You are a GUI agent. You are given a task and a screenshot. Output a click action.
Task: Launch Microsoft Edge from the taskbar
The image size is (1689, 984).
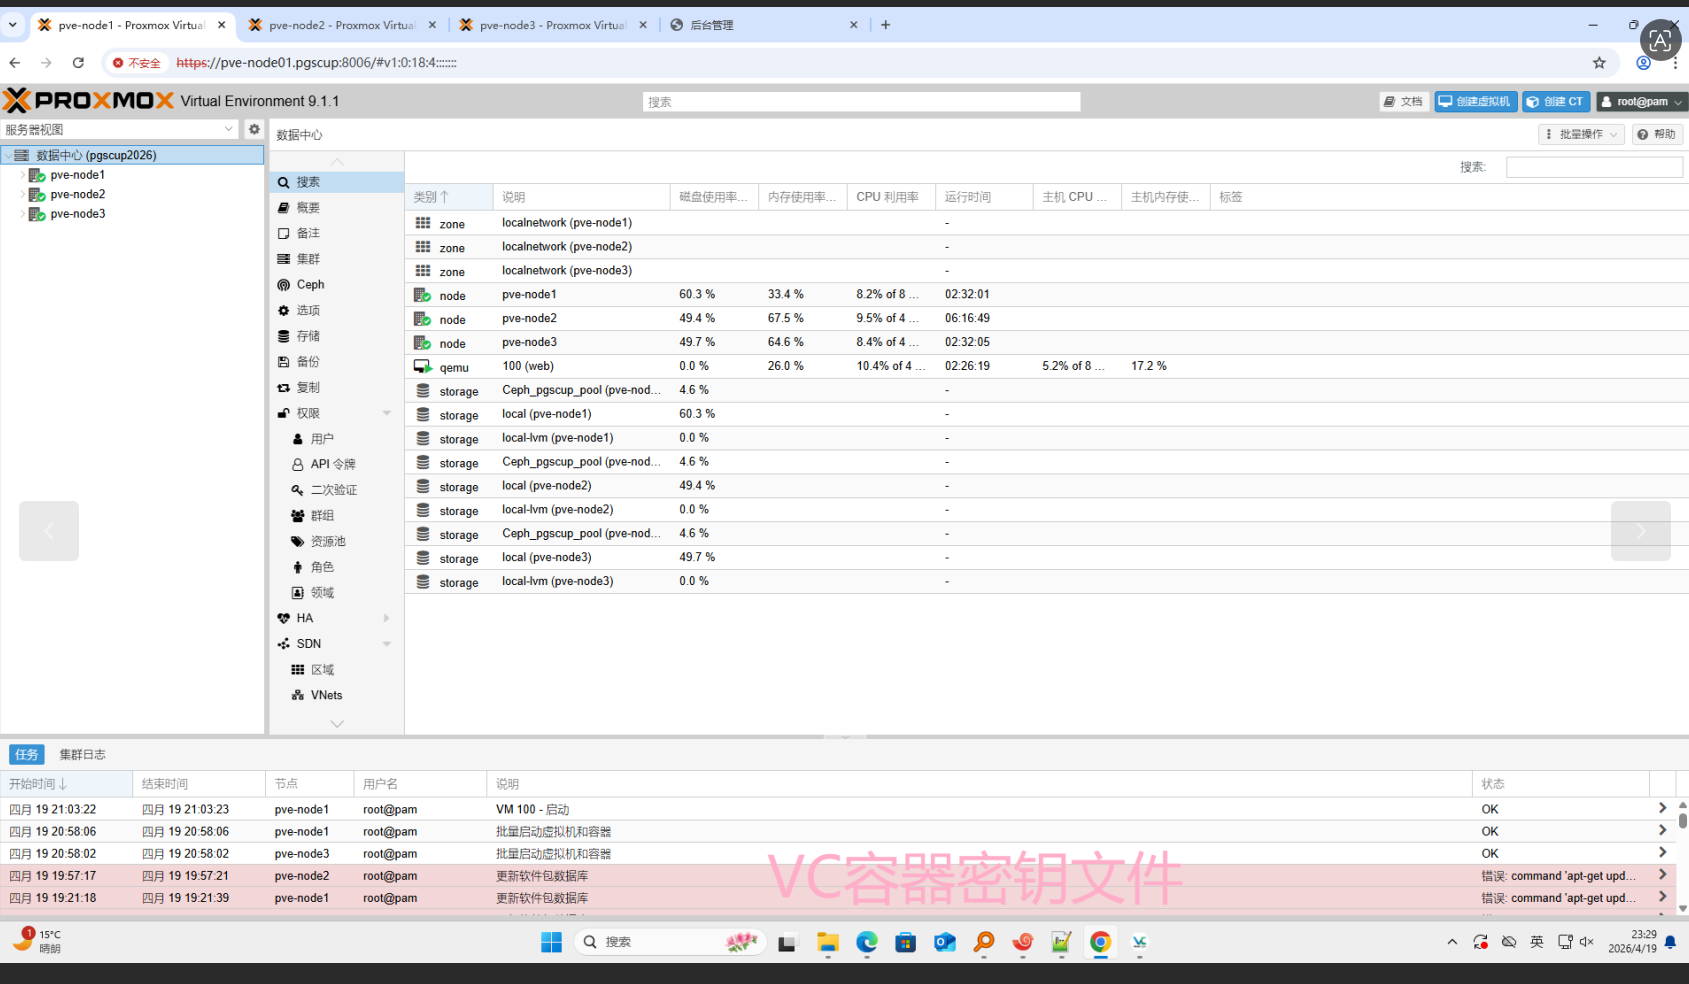coord(866,942)
